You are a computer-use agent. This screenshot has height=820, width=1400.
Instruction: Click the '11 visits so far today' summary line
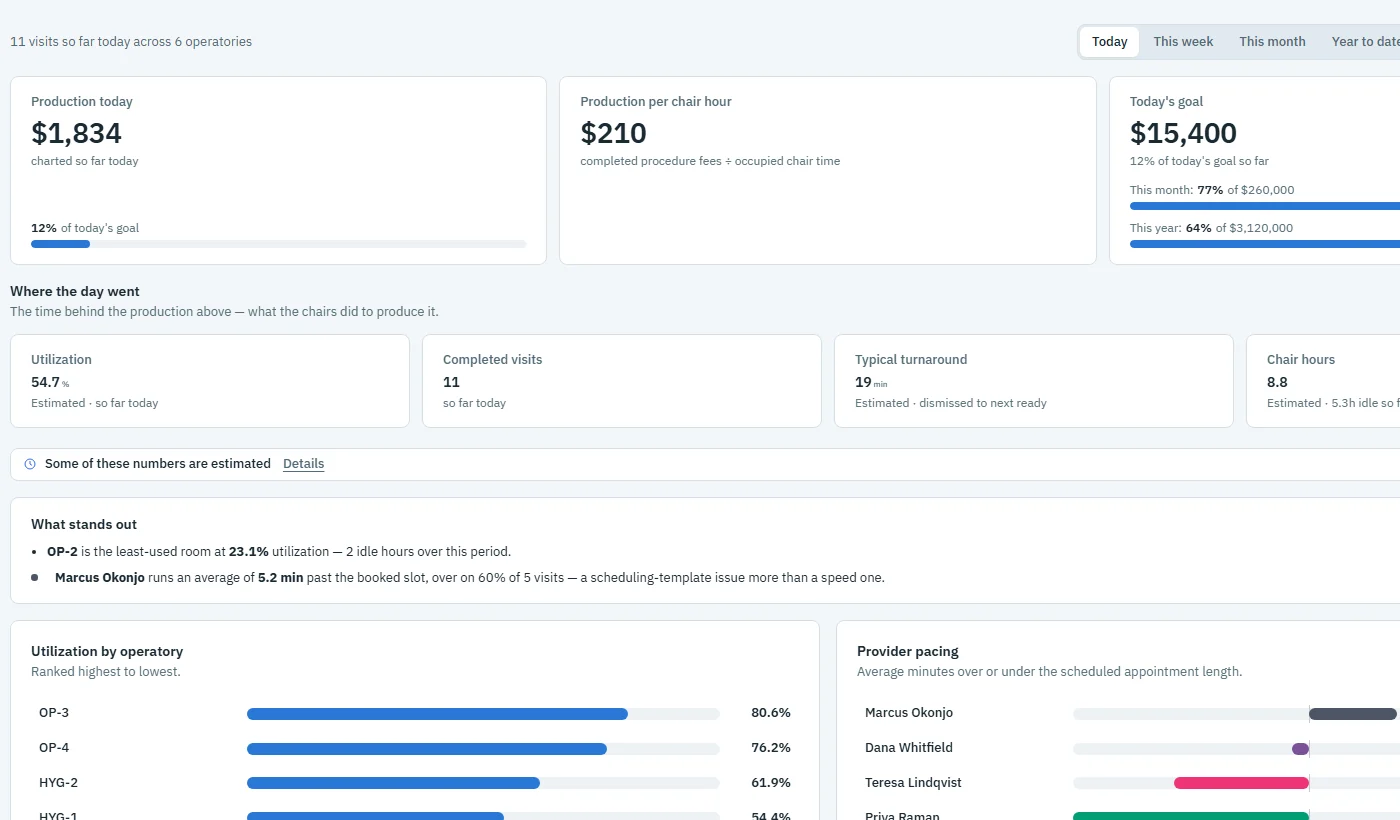(131, 42)
